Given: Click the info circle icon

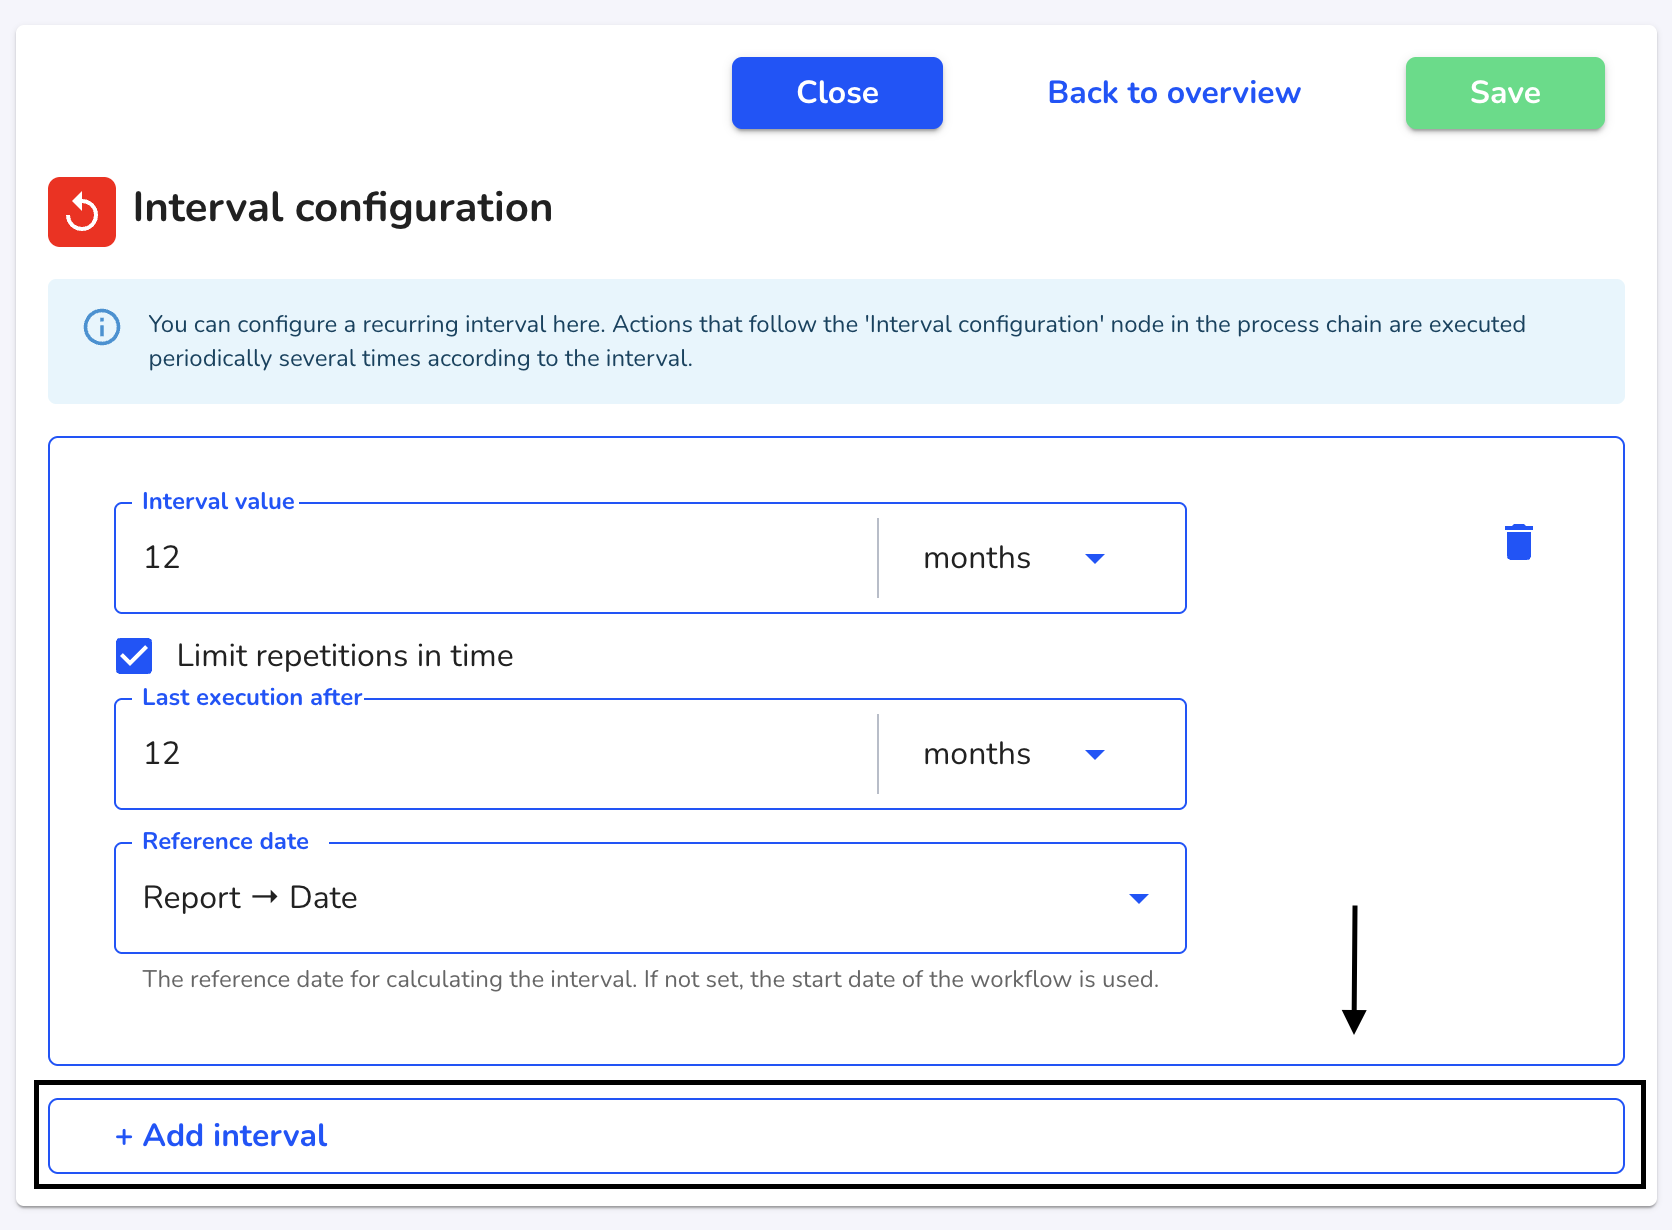Looking at the screenshot, I should click(x=102, y=327).
